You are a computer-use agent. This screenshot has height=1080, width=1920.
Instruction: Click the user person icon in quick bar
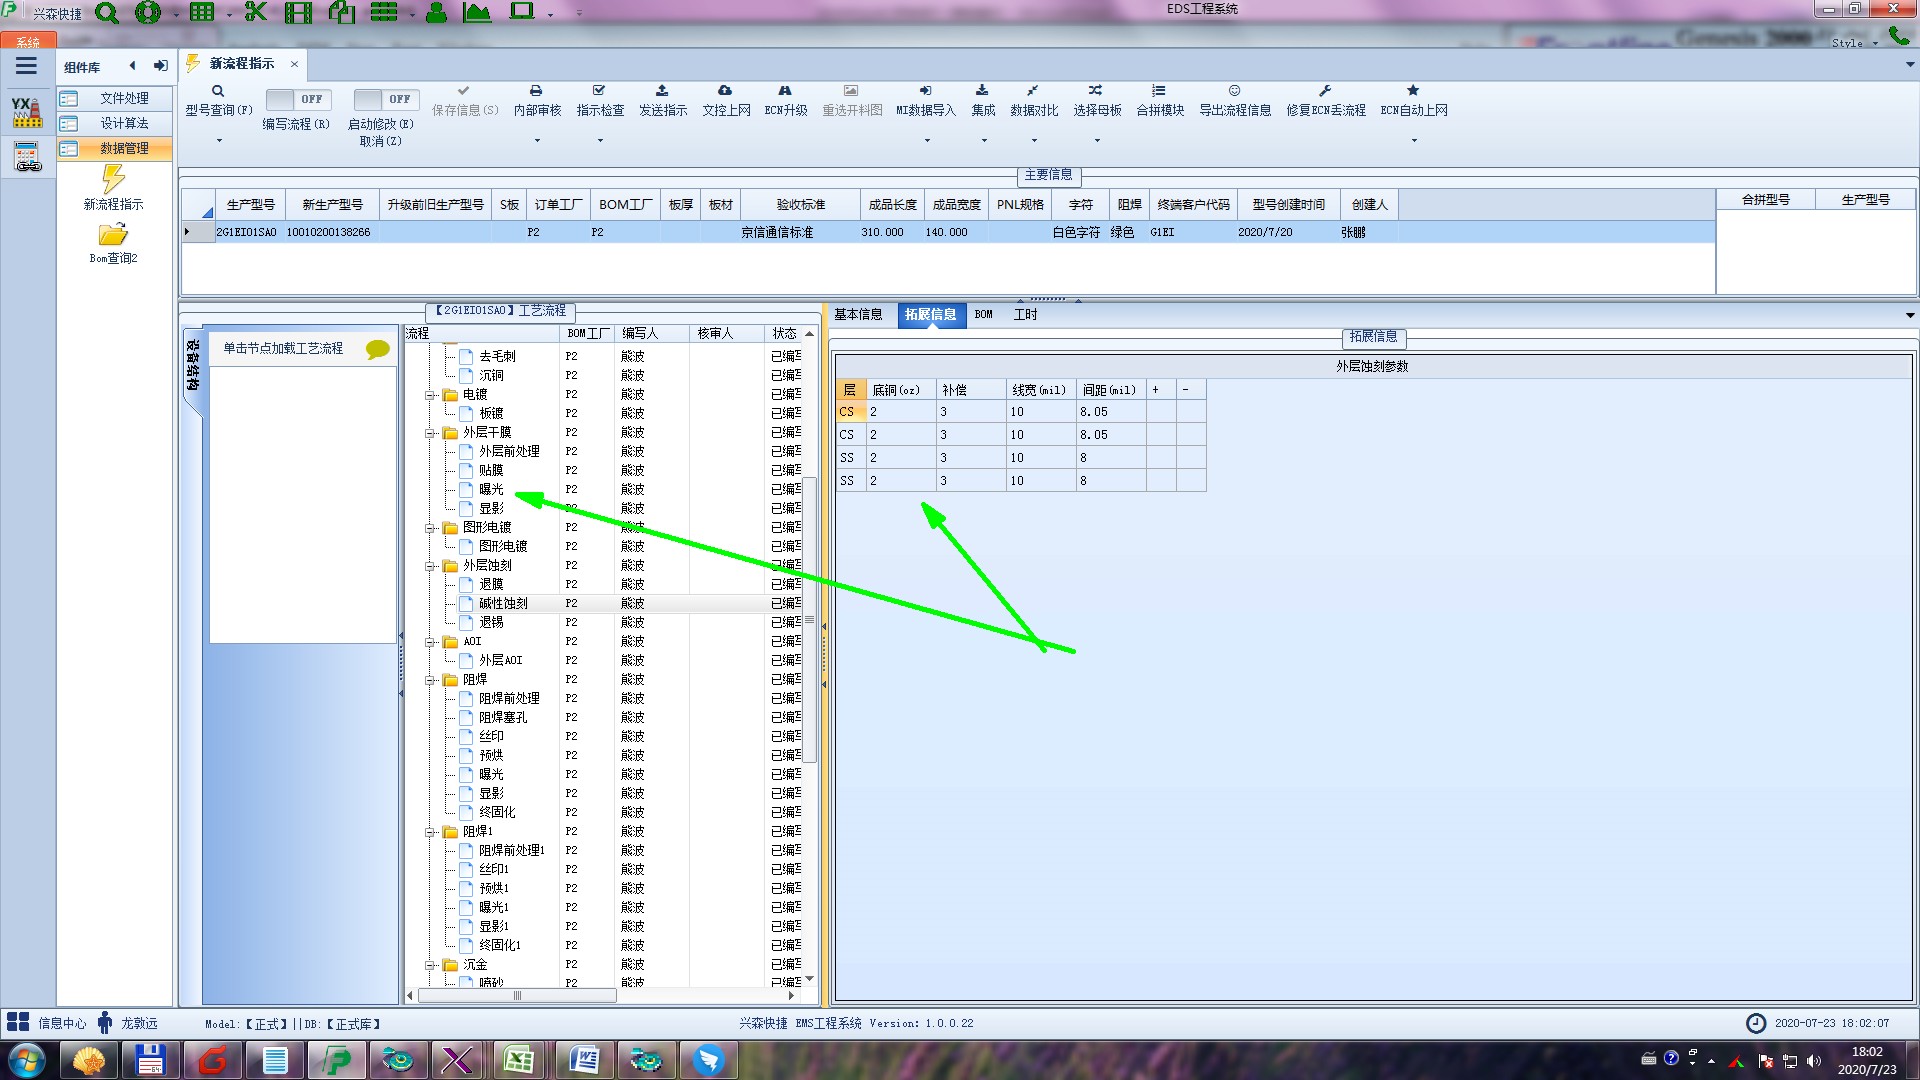click(436, 13)
